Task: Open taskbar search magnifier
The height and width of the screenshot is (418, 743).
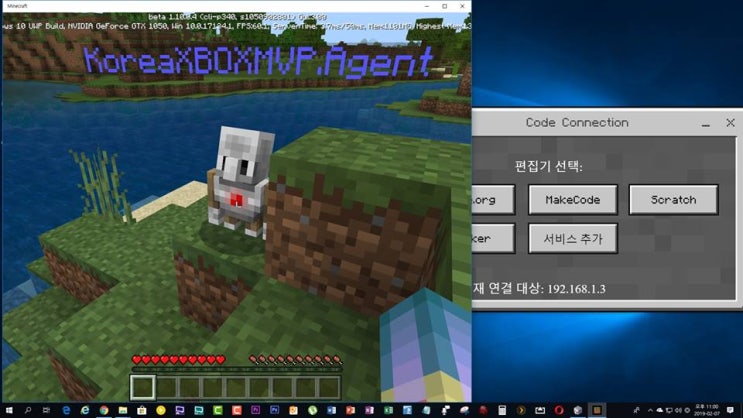Action: 28,410
